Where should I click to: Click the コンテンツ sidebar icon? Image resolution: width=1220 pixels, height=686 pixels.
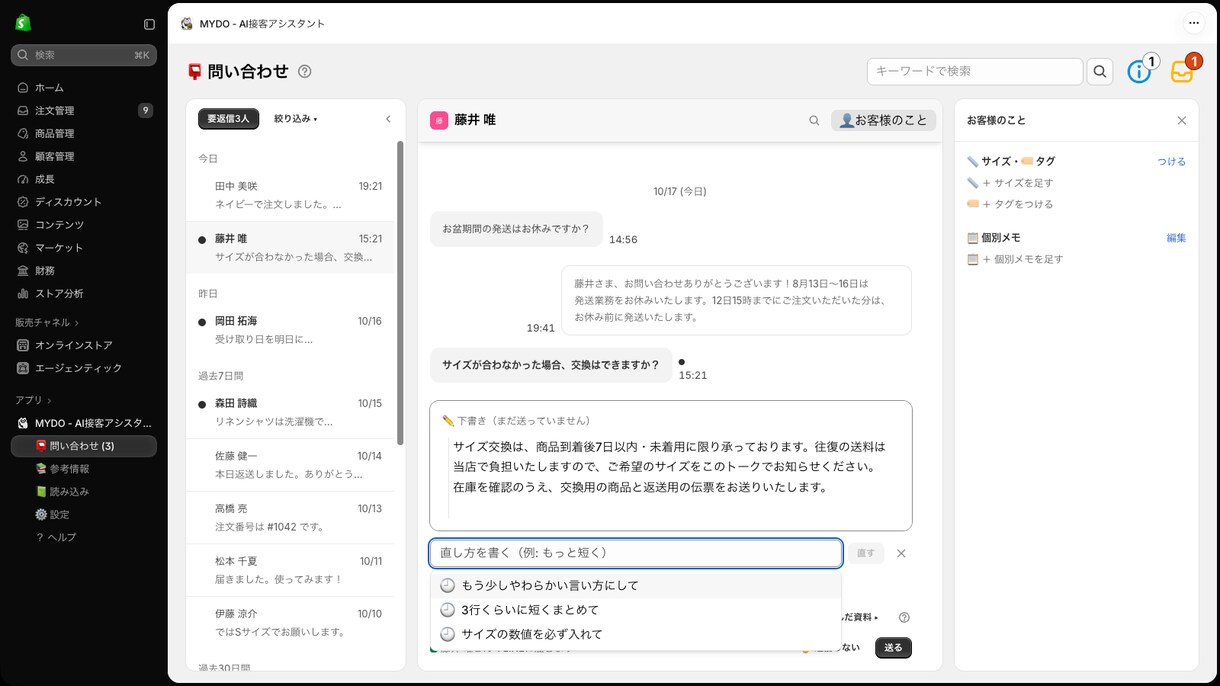pyautogui.click(x=23, y=225)
